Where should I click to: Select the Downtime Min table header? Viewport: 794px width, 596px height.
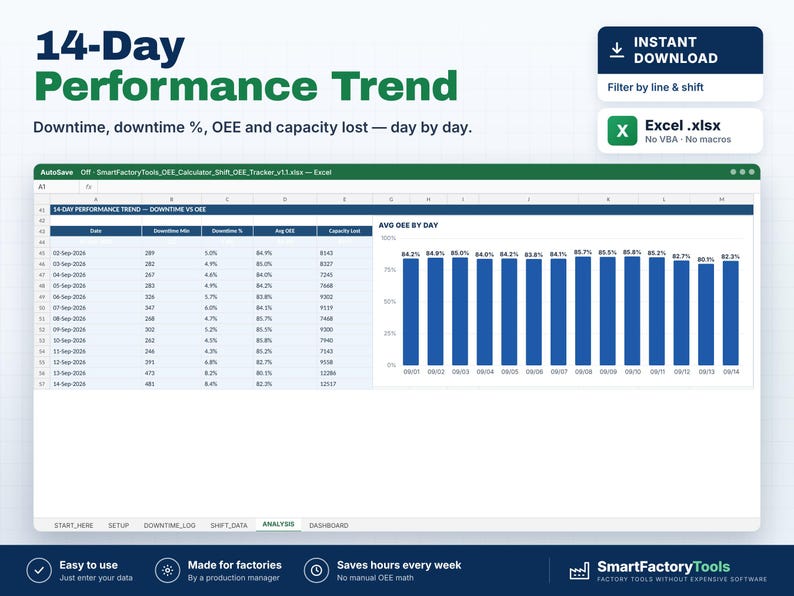(172, 231)
